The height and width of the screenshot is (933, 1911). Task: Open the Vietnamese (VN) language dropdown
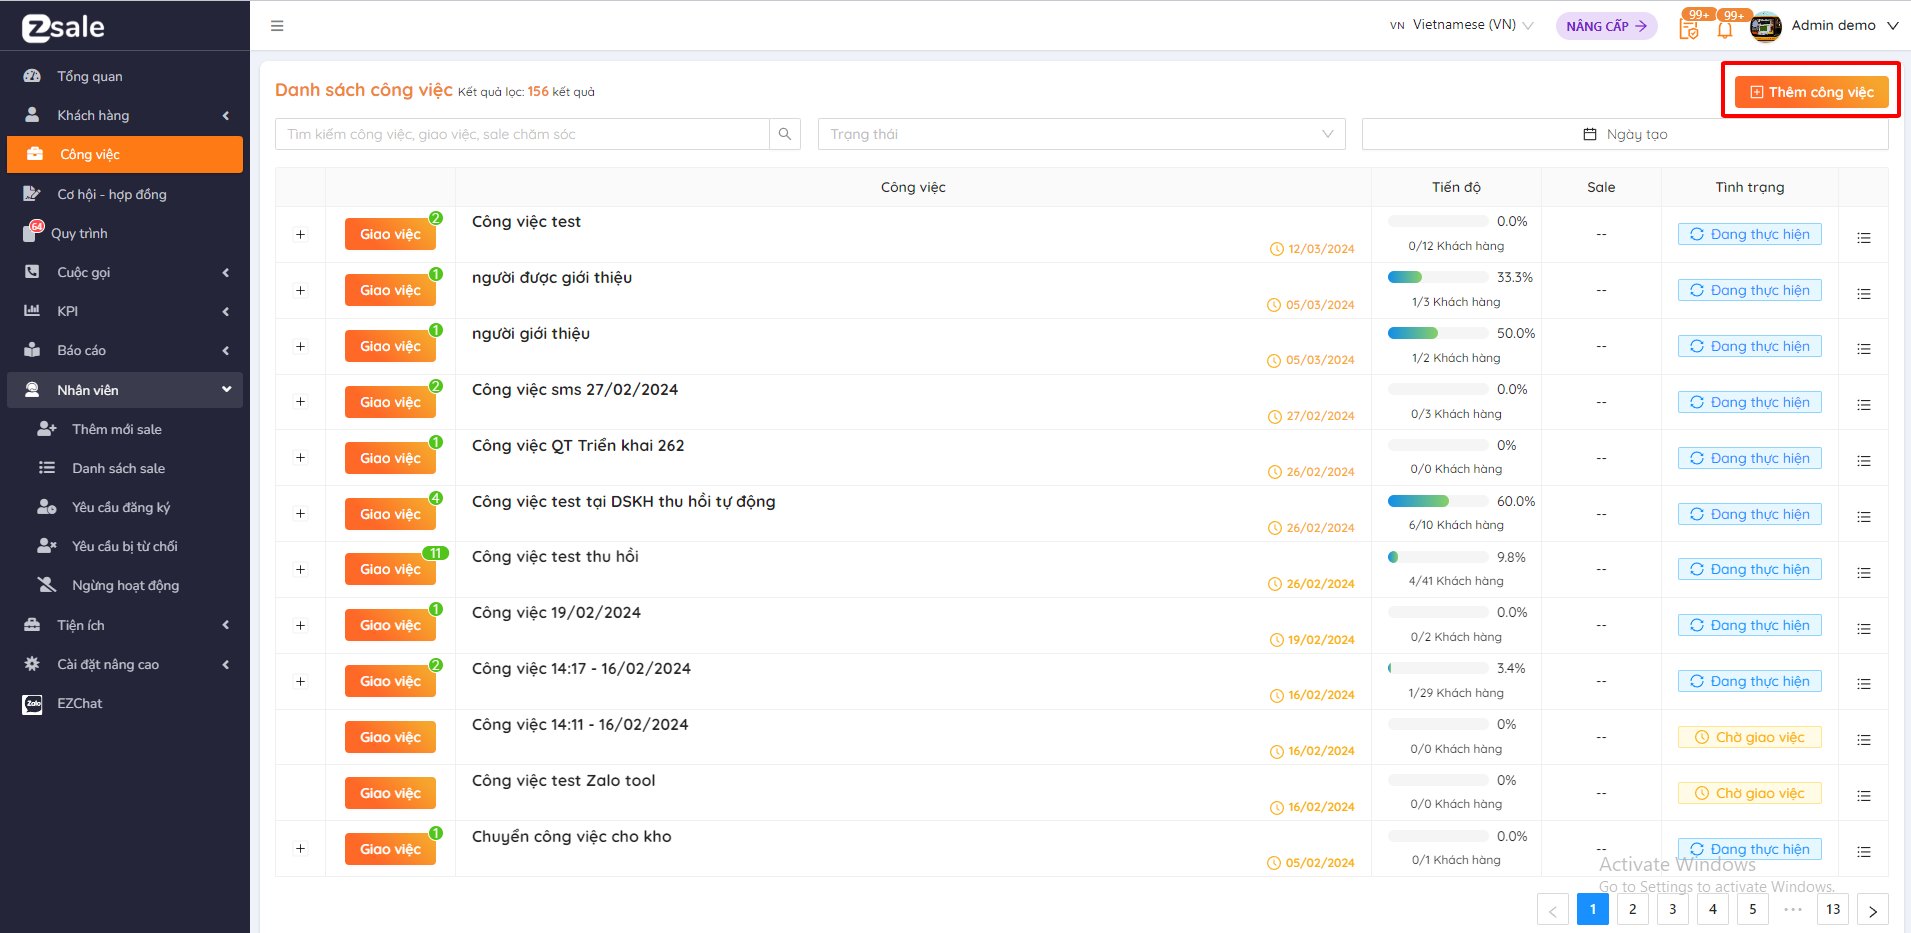click(1462, 25)
